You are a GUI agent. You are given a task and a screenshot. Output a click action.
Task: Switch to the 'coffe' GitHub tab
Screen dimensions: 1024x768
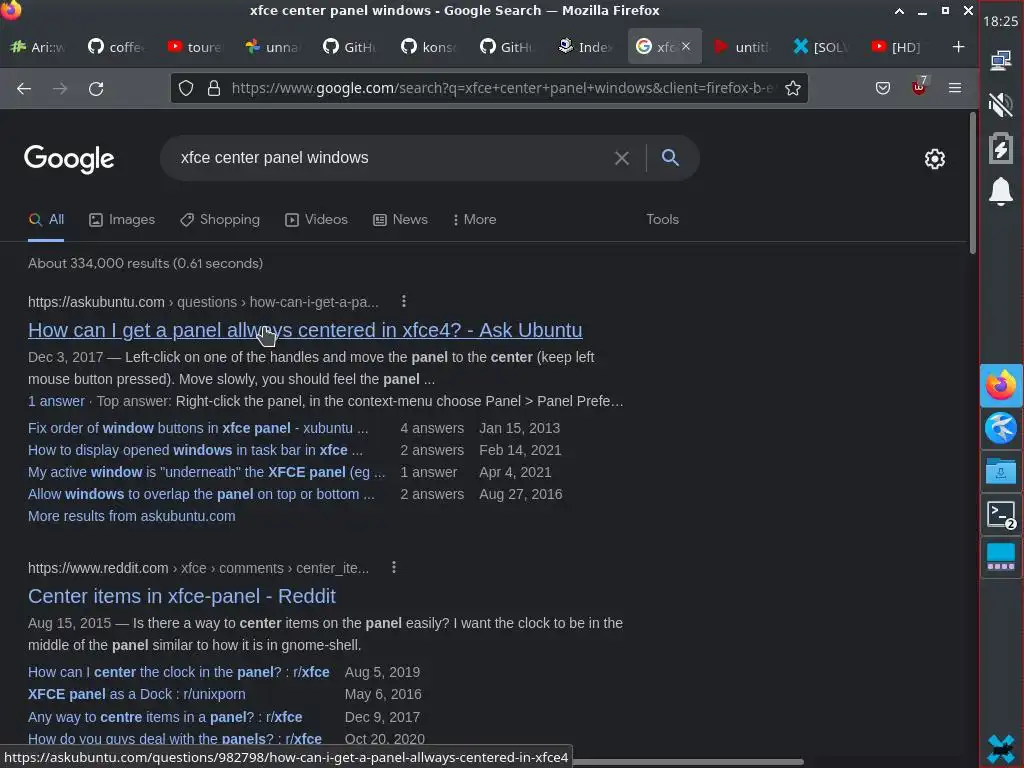(118, 47)
